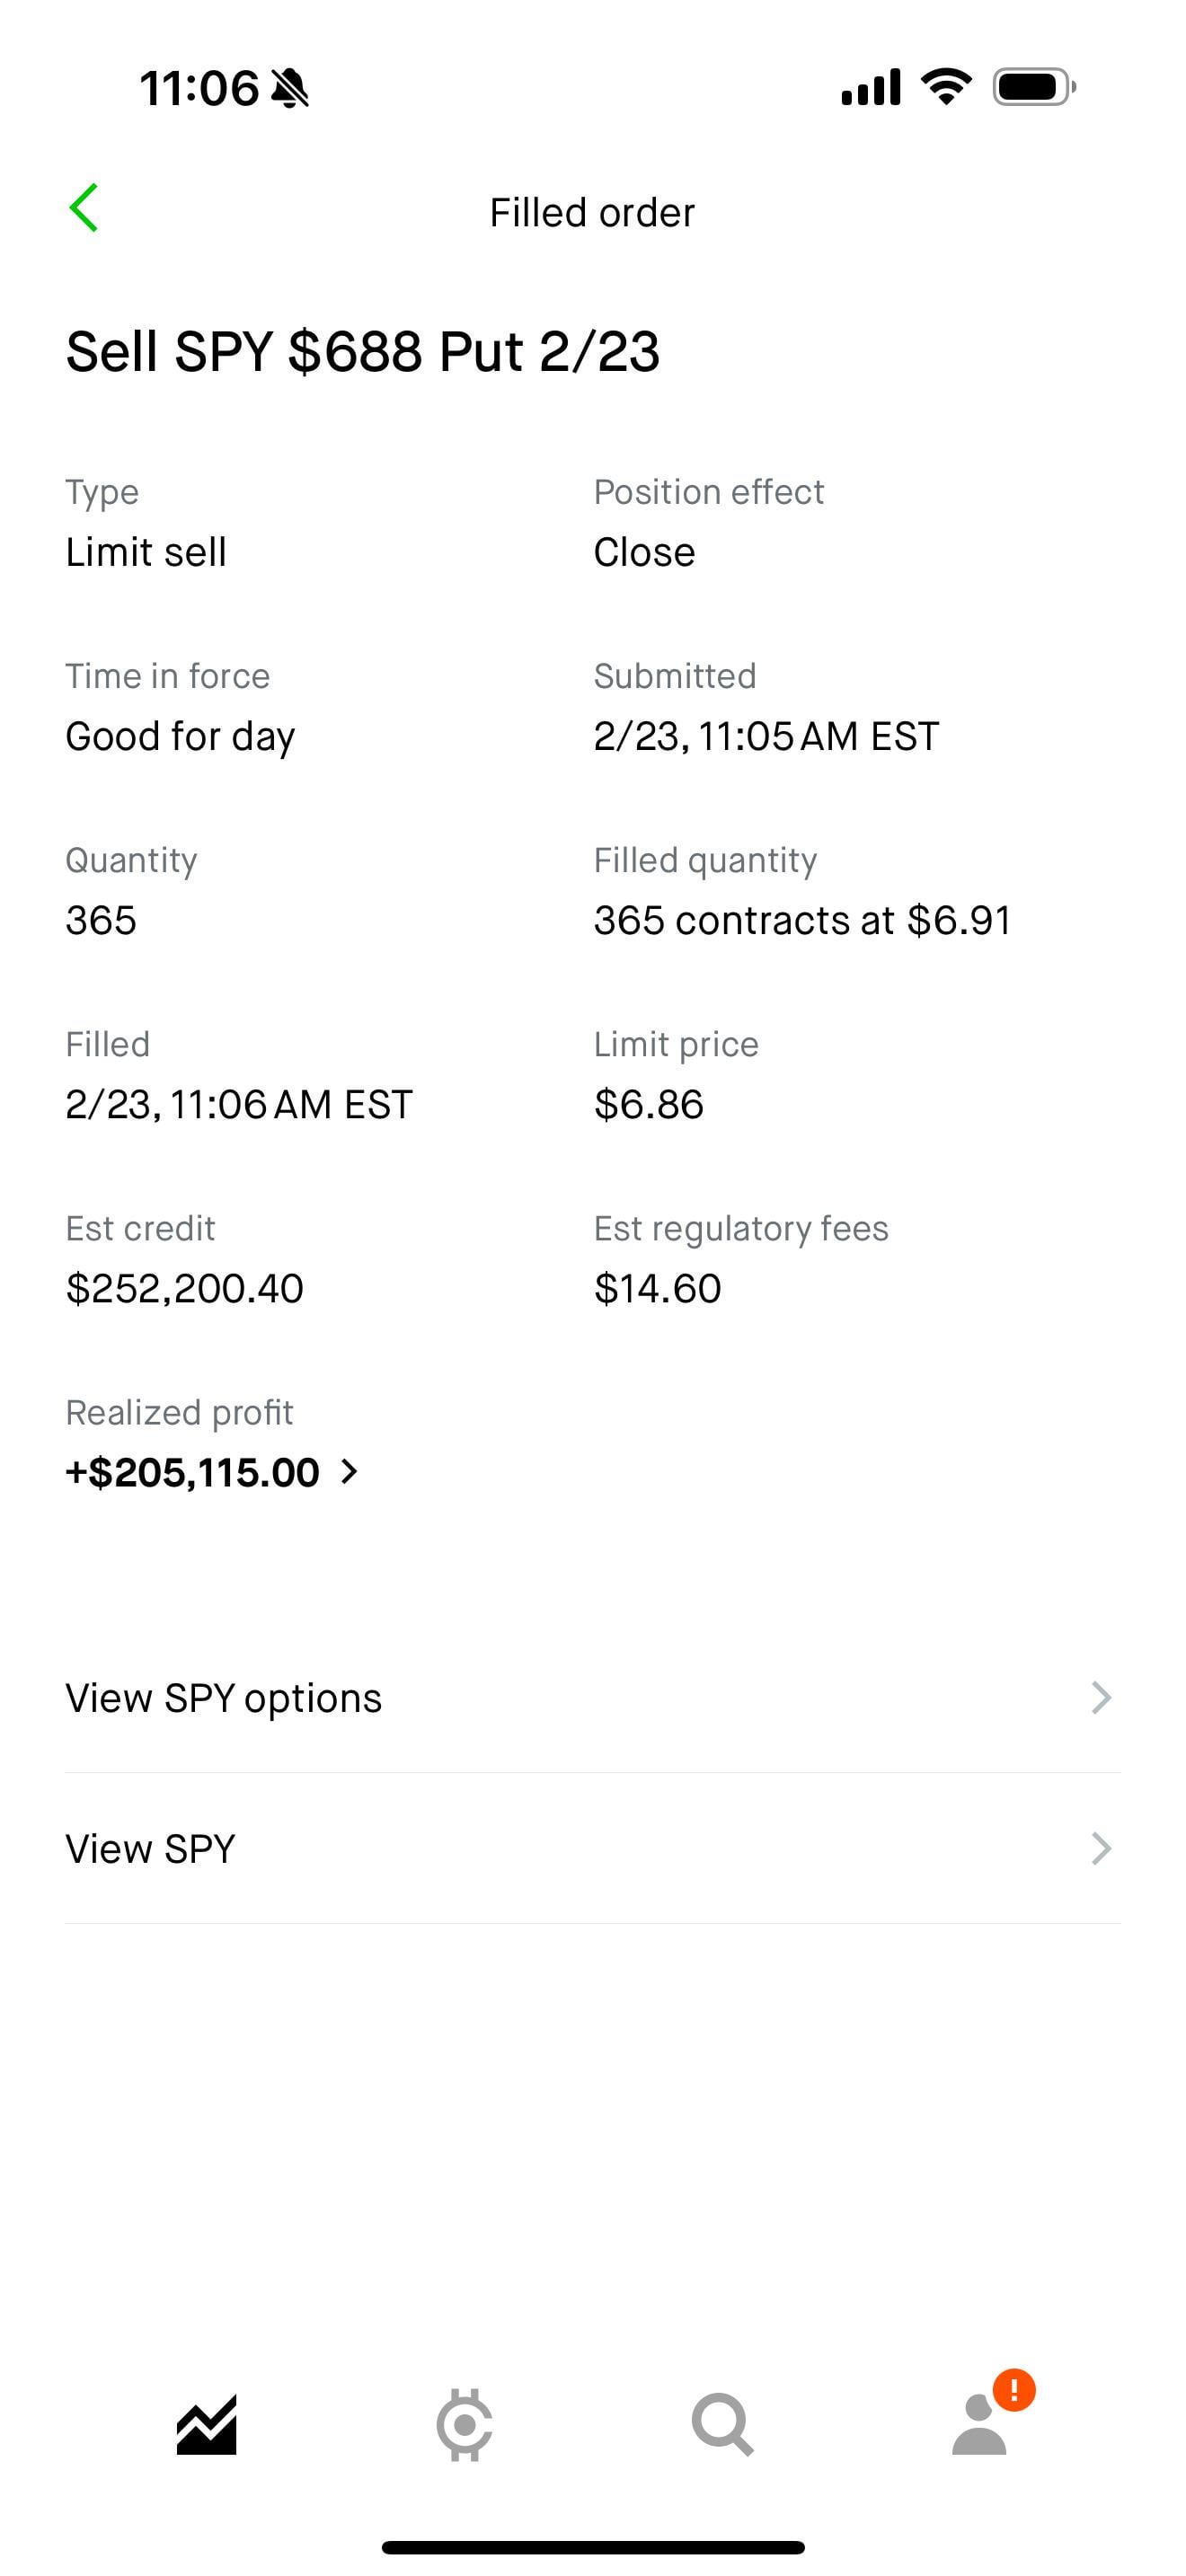Tap the +$205,115.00 realized profit amount

click(192, 1472)
